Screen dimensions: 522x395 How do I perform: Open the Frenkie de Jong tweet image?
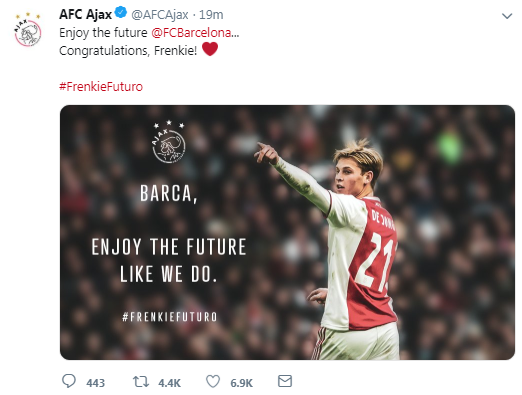(x=287, y=232)
